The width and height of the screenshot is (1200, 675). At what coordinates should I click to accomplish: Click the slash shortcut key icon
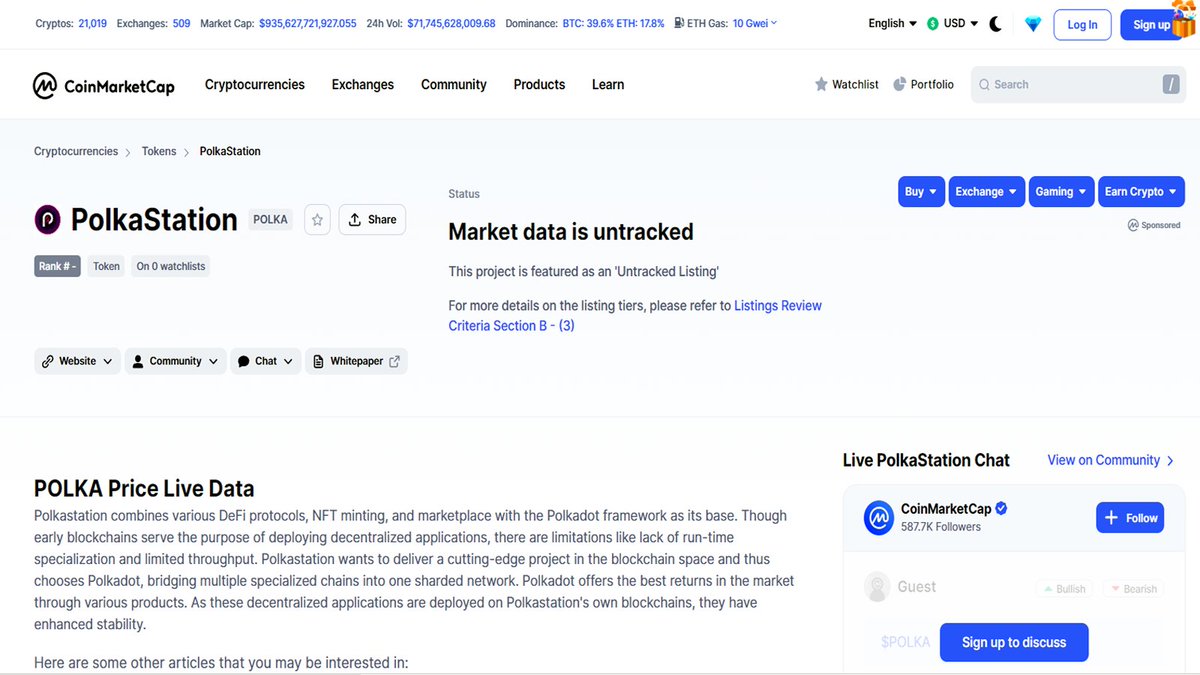pos(1171,85)
